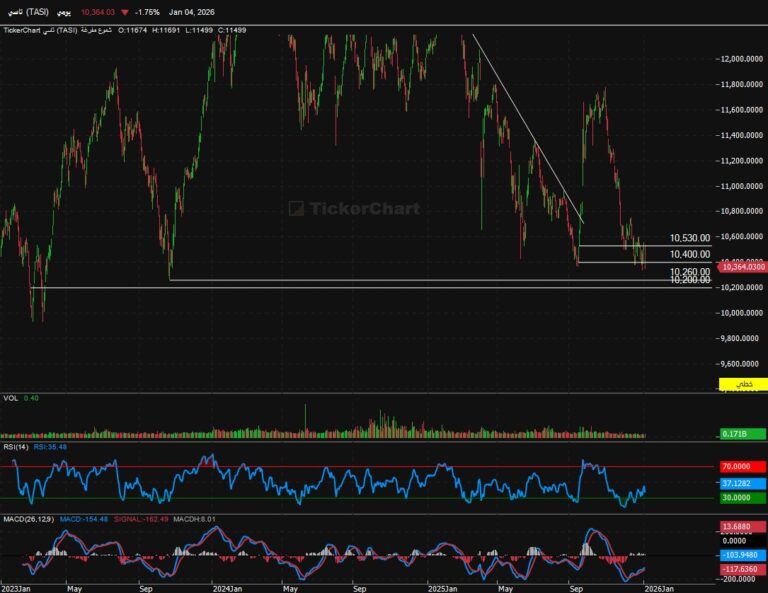This screenshot has height=593, width=768.
Task: Click the yellow scale-type button on the price axis
Action: (742, 384)
